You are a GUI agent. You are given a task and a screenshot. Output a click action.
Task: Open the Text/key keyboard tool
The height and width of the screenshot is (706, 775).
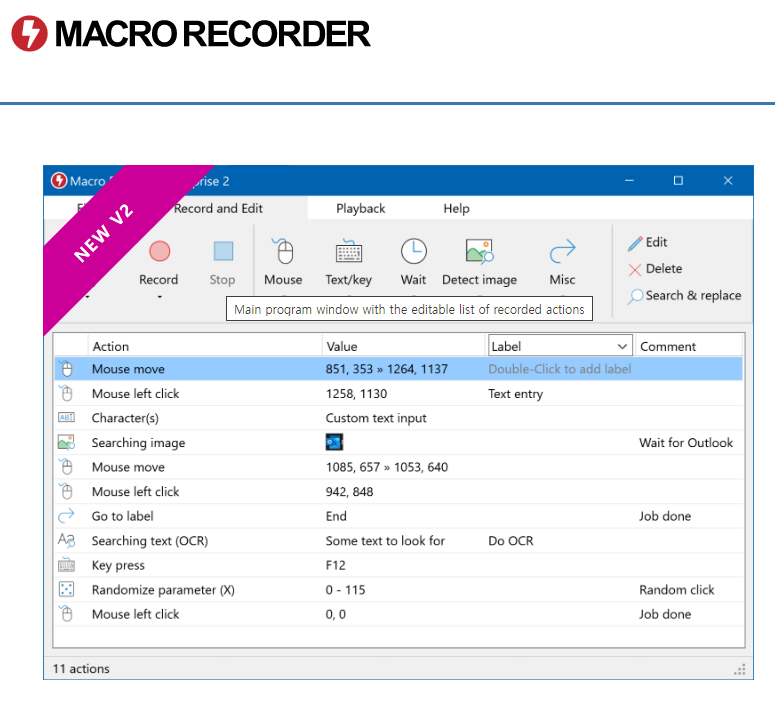(348, 251)
